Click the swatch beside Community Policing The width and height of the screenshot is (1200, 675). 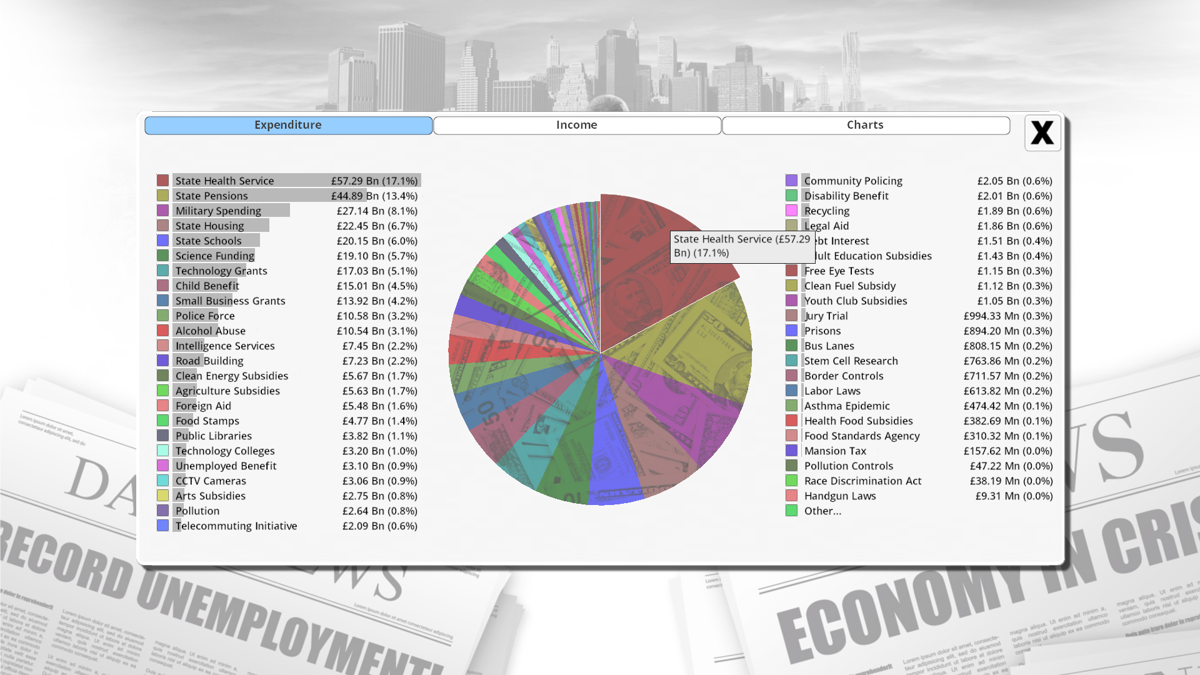click(790, 180)
